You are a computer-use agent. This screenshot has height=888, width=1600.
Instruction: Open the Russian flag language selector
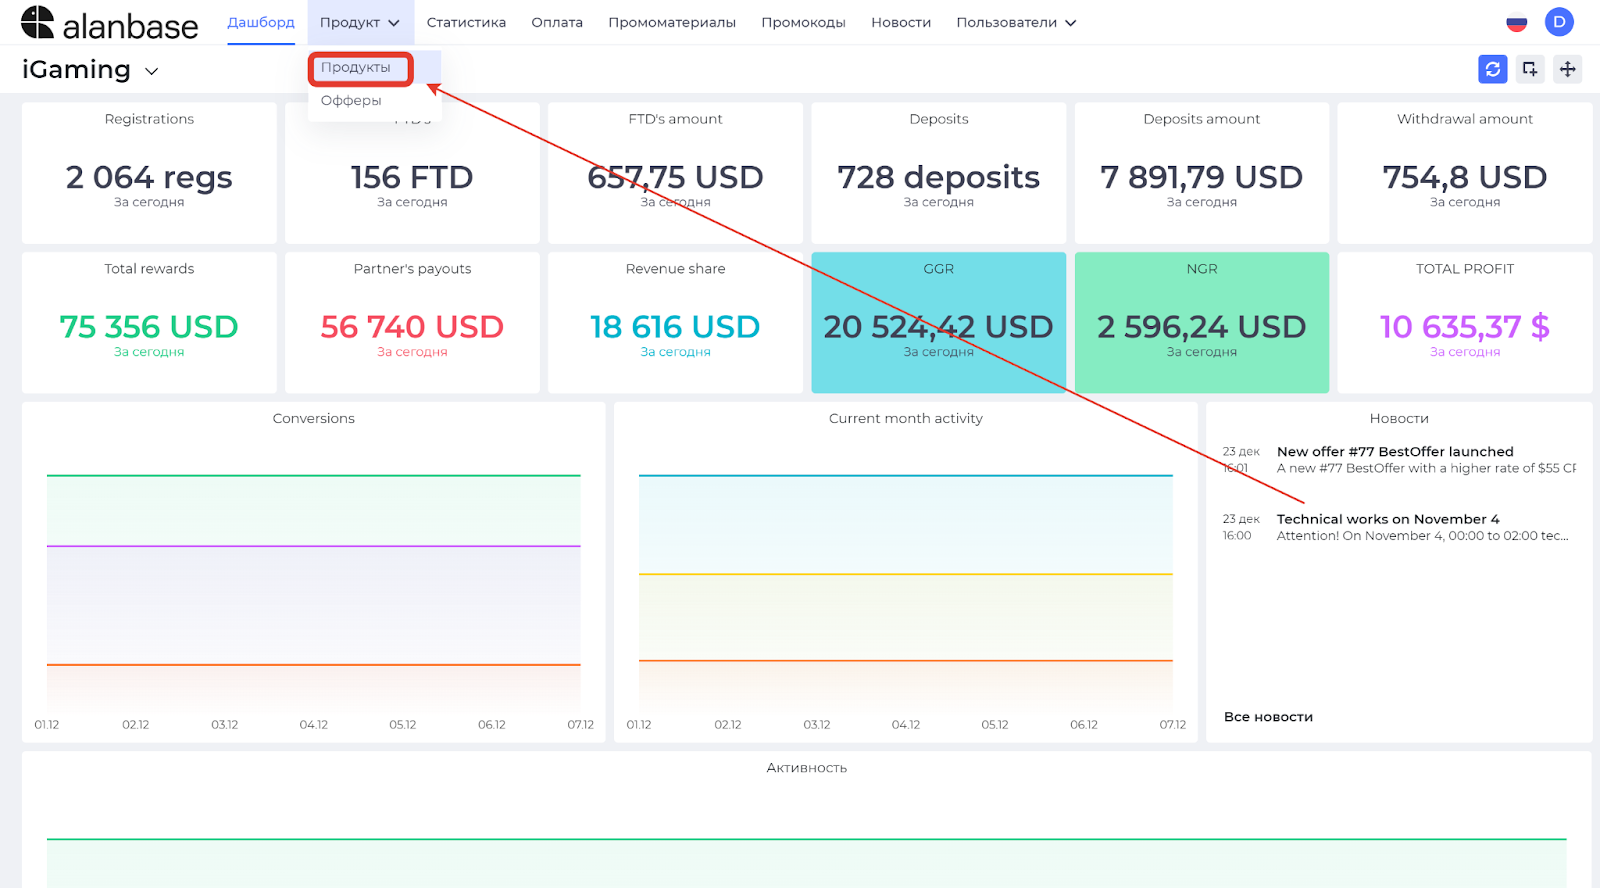point(1517,22)
